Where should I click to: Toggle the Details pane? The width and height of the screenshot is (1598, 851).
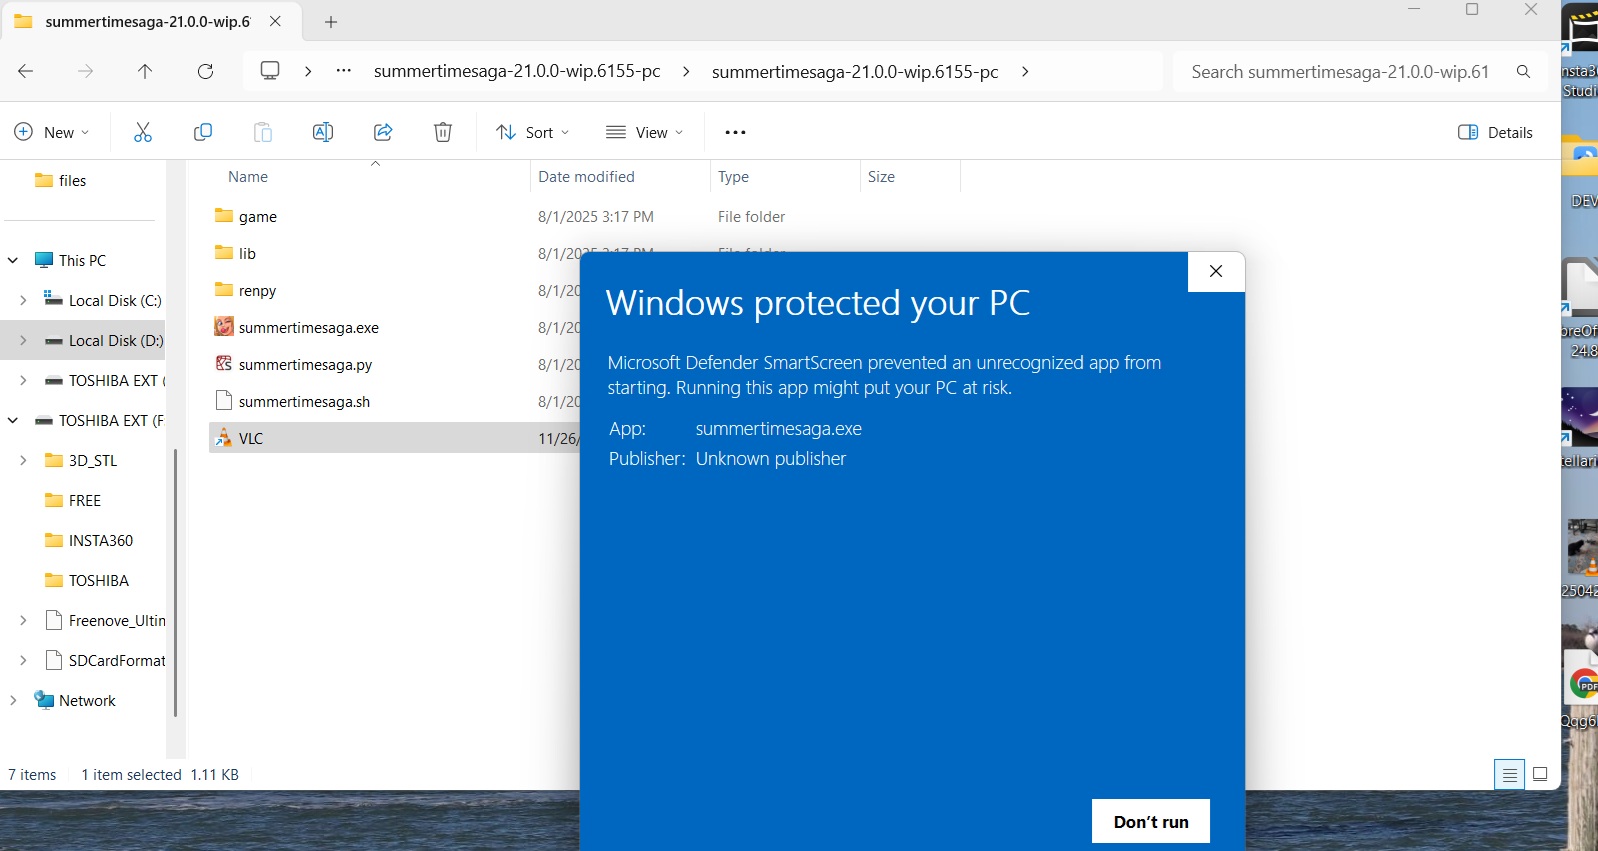point(1495,132)
